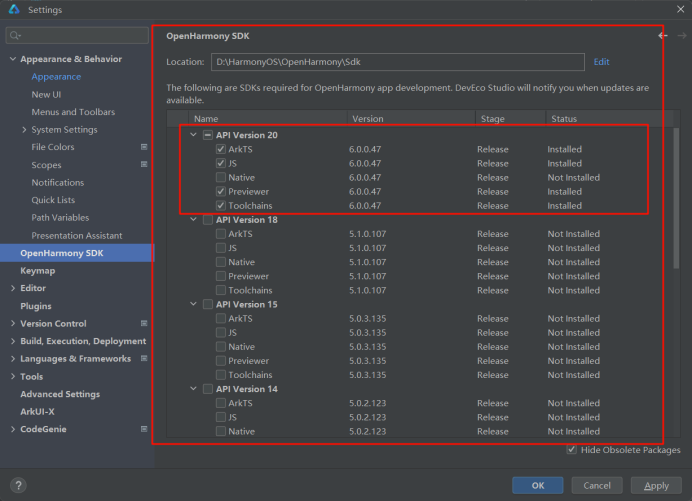Click the OK button

pyautogui.click(x=538, y=486)
